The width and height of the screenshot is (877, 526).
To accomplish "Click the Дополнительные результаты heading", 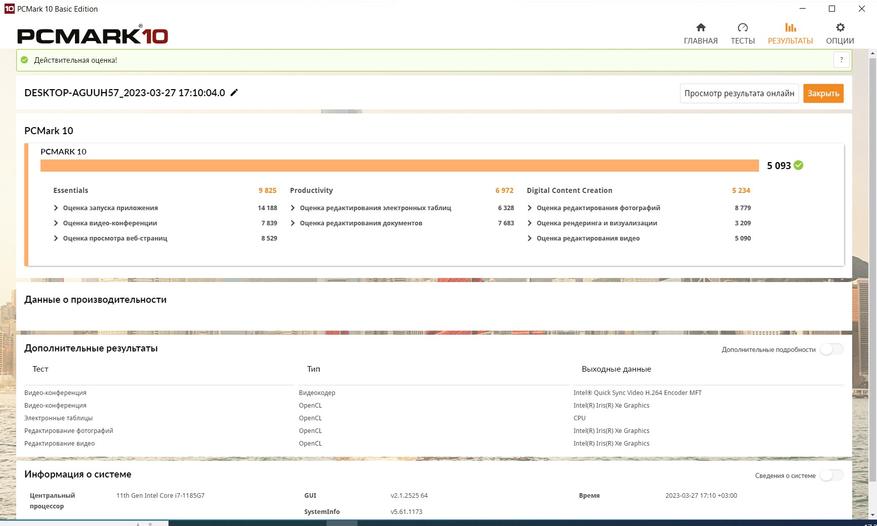I will [x=91, y=348].
